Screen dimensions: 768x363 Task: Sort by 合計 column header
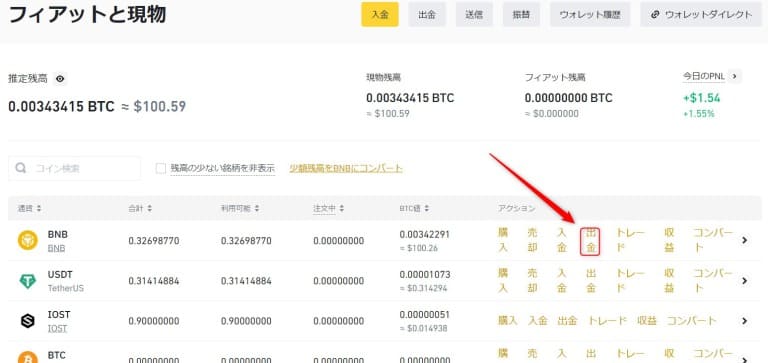140,208
